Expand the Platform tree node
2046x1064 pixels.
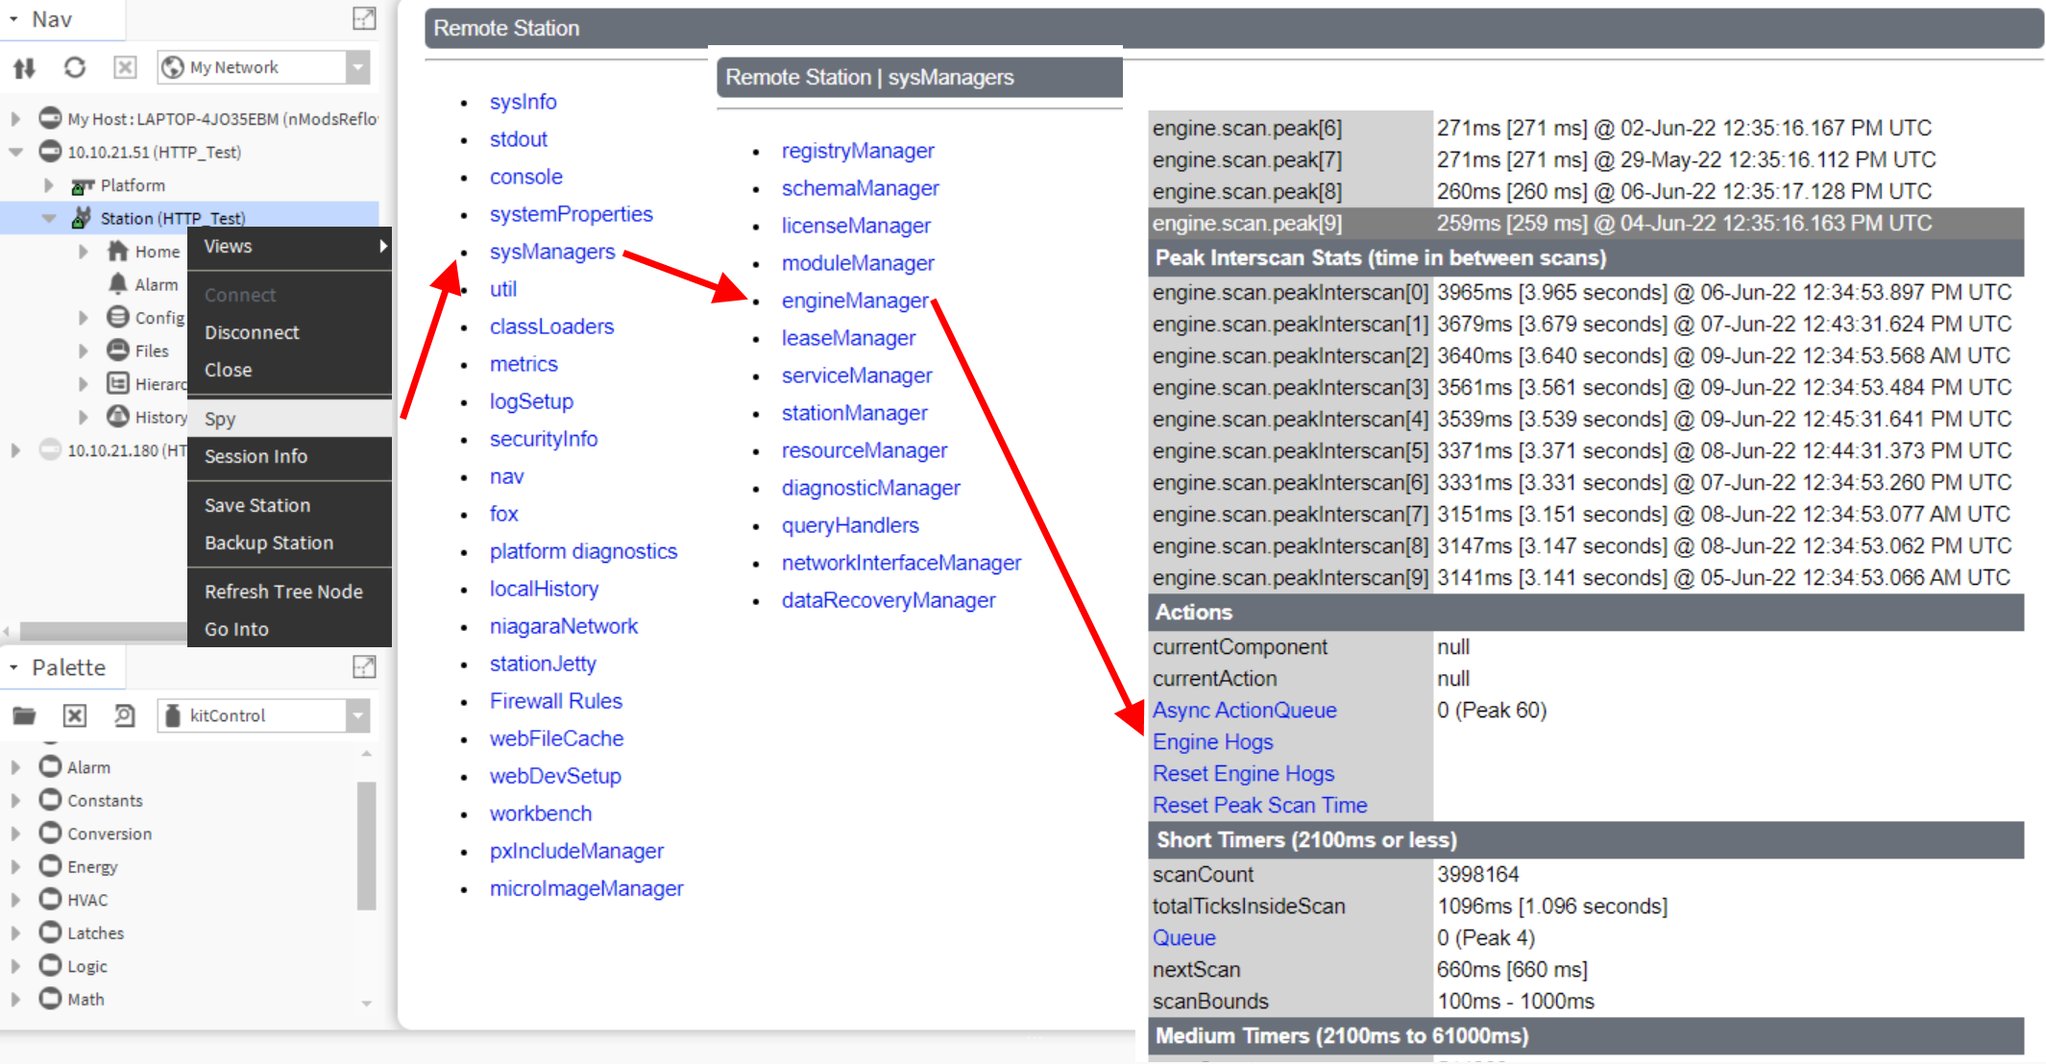pos(47,184)
